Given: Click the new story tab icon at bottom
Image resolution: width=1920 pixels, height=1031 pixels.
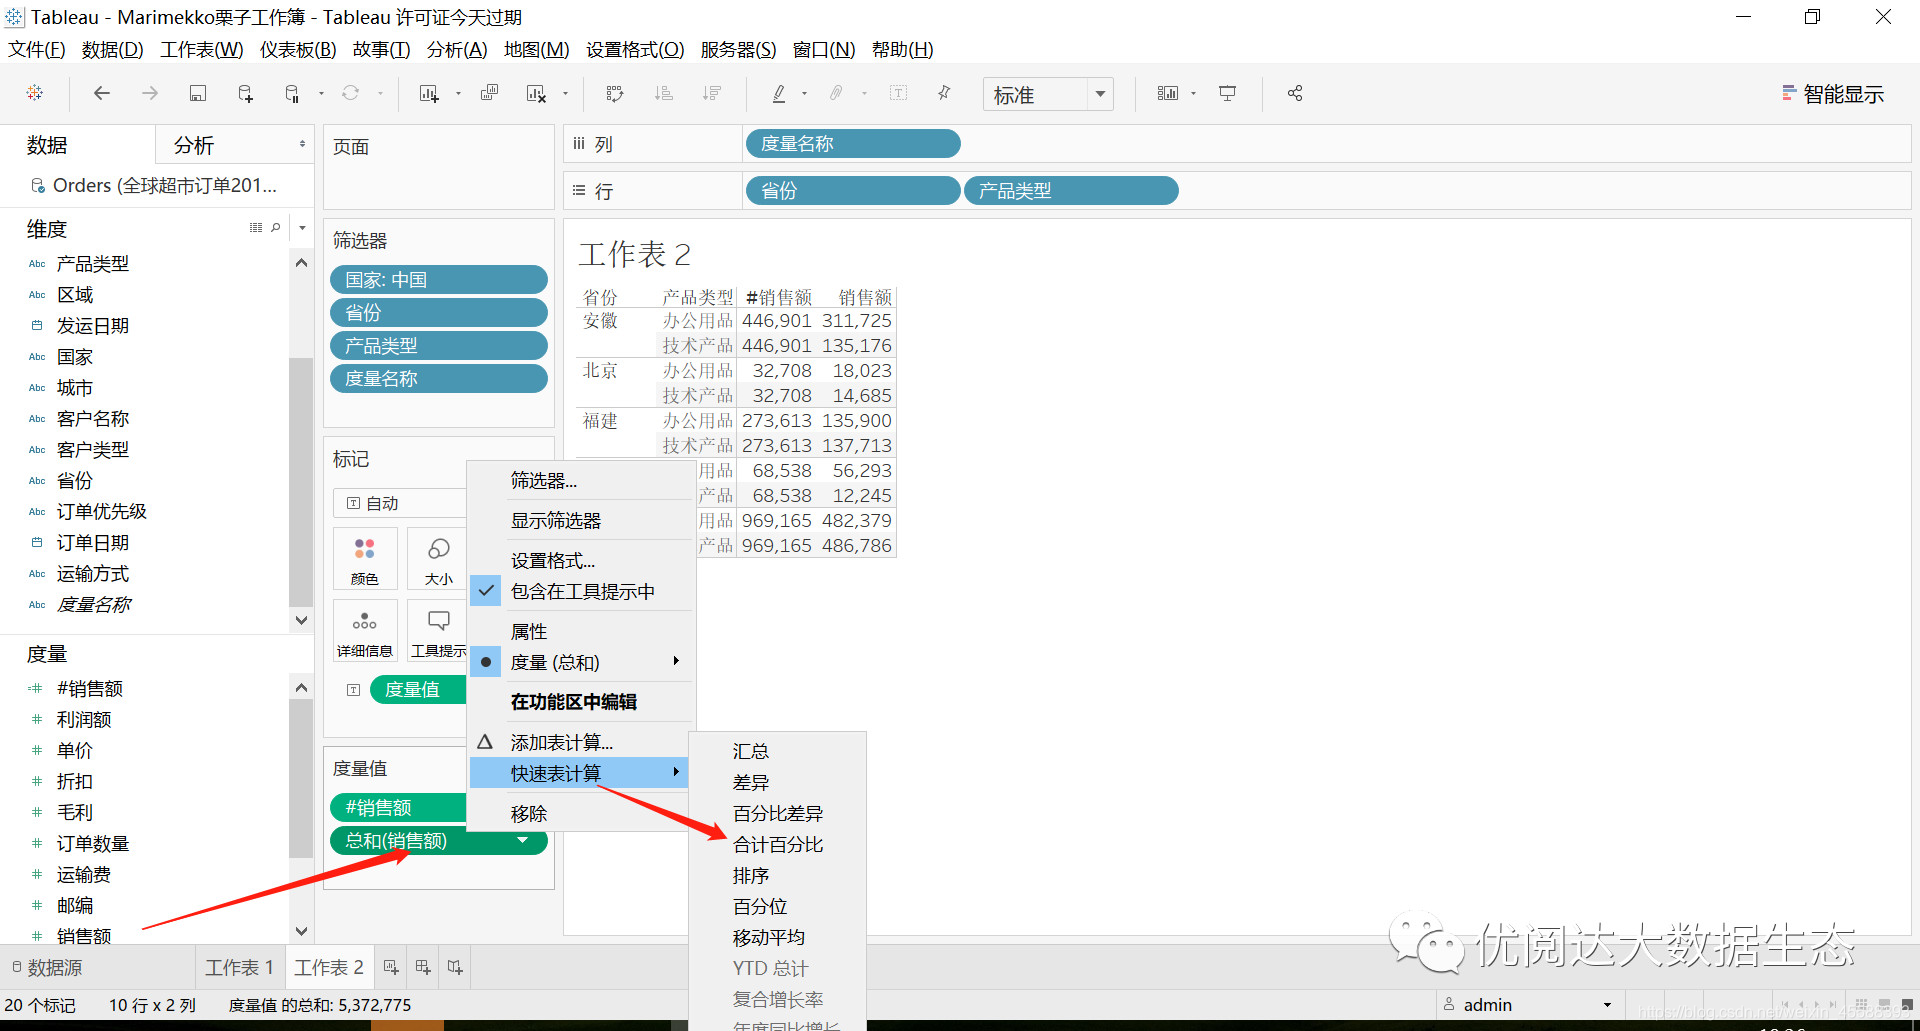Looking at the screenshot, I should point(455,967).
